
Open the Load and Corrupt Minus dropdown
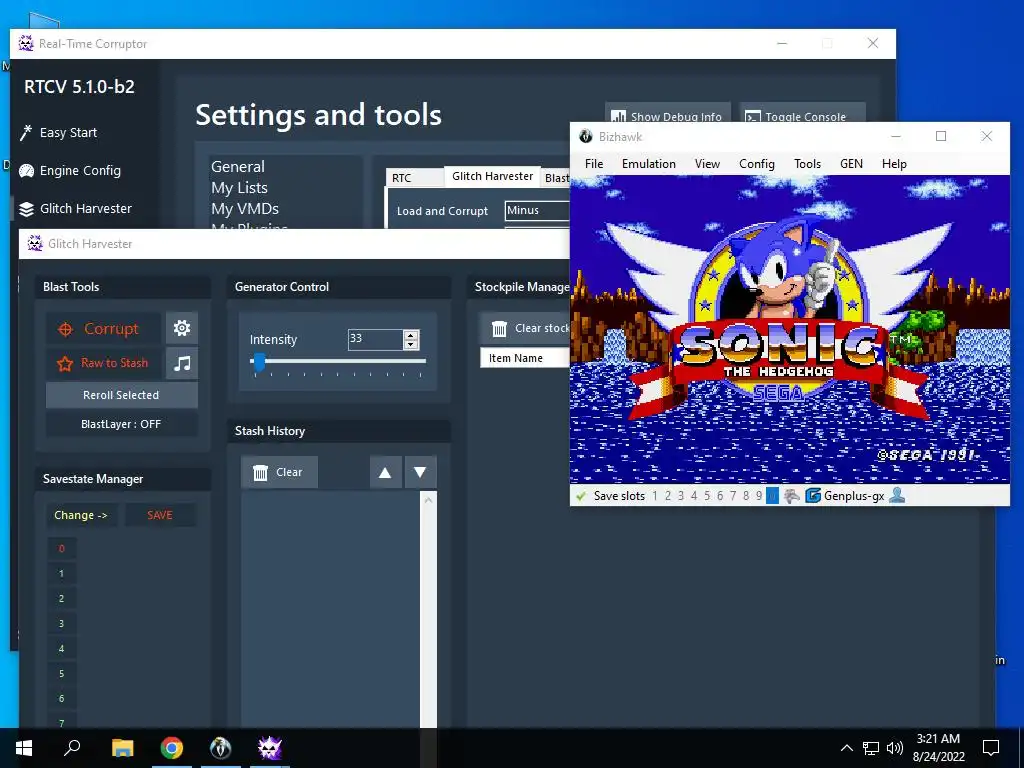pyautogui.click(x=537, y=210)
